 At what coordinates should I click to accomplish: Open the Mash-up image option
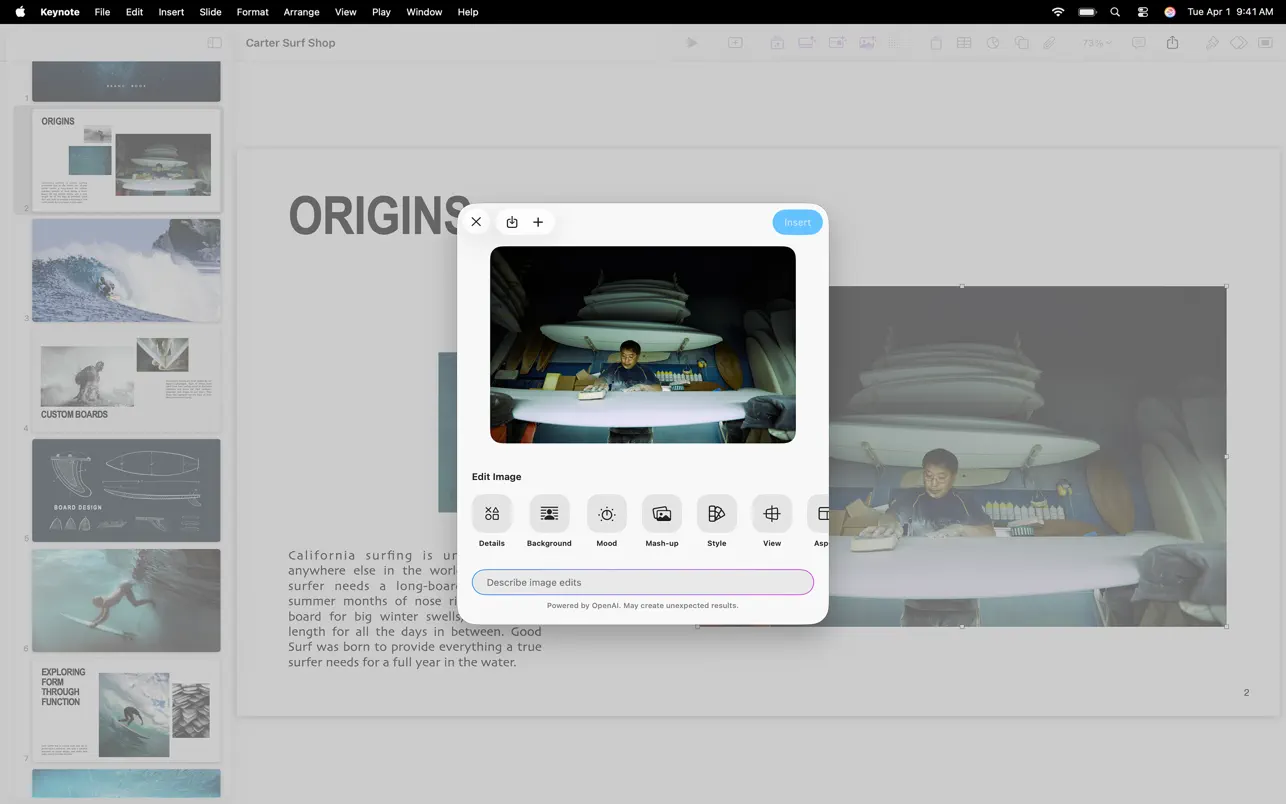661,514
